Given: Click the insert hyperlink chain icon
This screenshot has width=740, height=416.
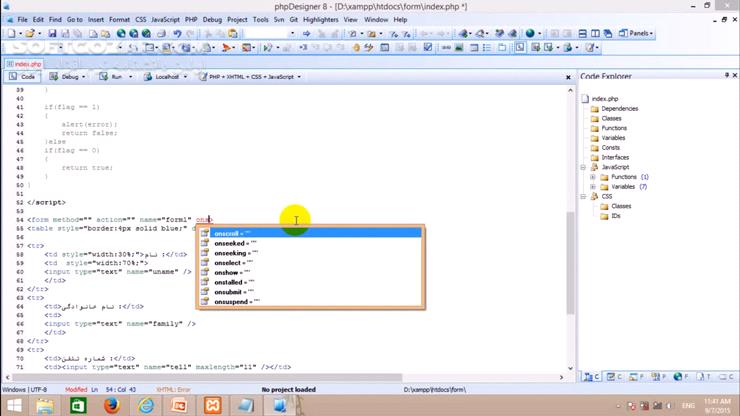Looking at the screenshot, I should (446, 48).
